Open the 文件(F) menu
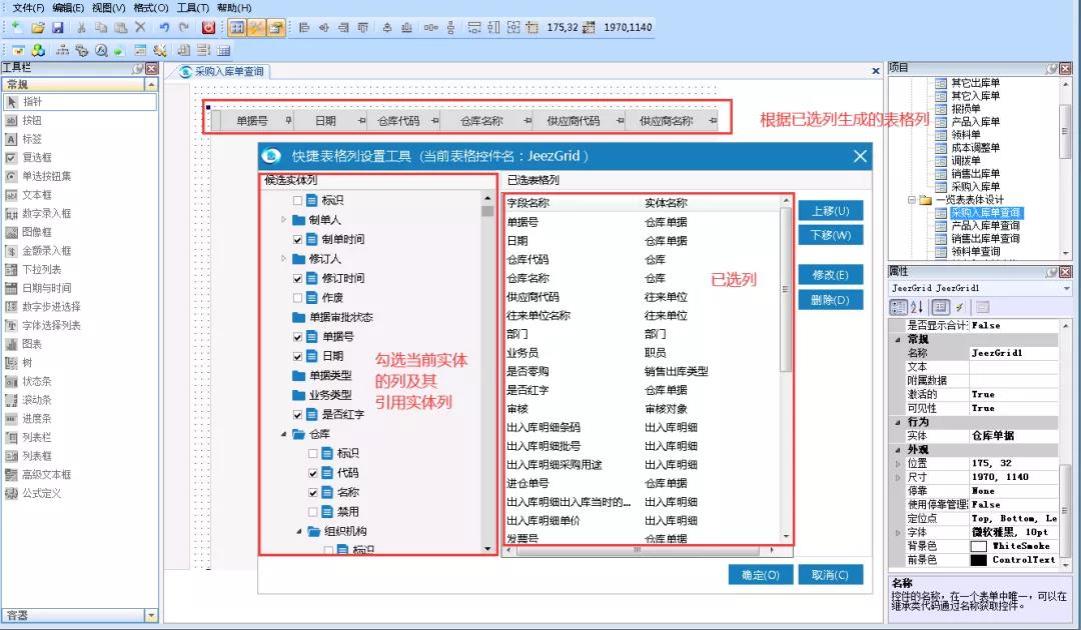Screen dimensions: 1081x630 (28, 8)
